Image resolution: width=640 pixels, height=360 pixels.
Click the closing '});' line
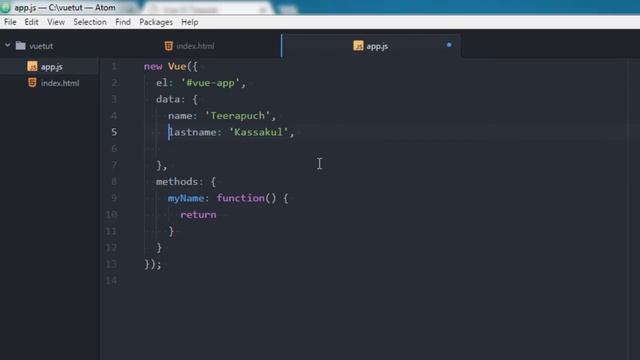tap(153, 264)
